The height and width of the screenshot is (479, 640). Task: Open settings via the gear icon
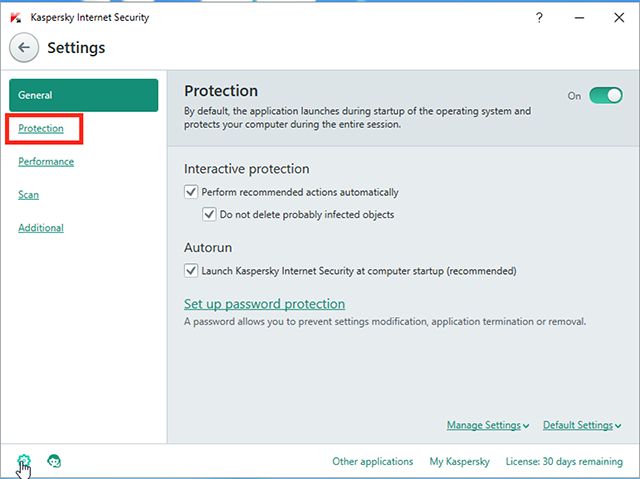coord(24,461)
